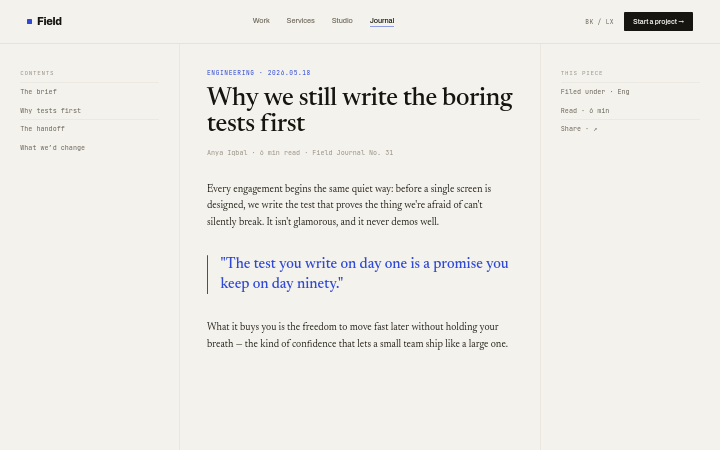This screenshot has height=450, width=720.
Task: Jump to Why tests first section
Action: coord(51,111)
